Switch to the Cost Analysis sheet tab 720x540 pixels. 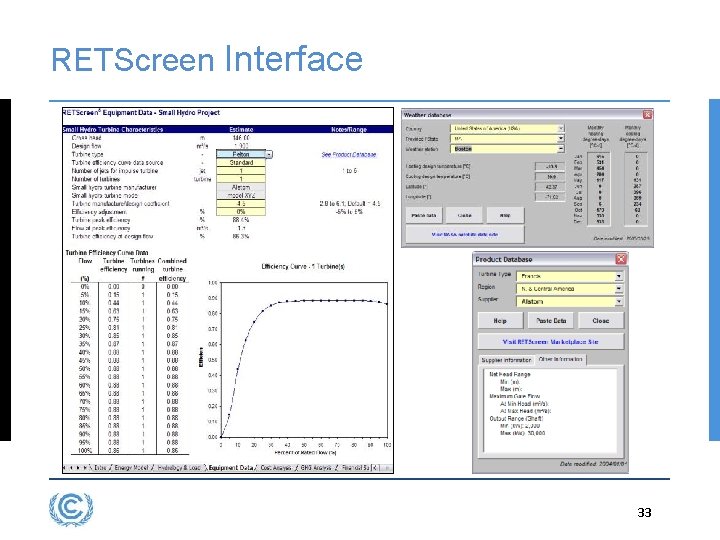pyautogui.click(x=276, y=468)
